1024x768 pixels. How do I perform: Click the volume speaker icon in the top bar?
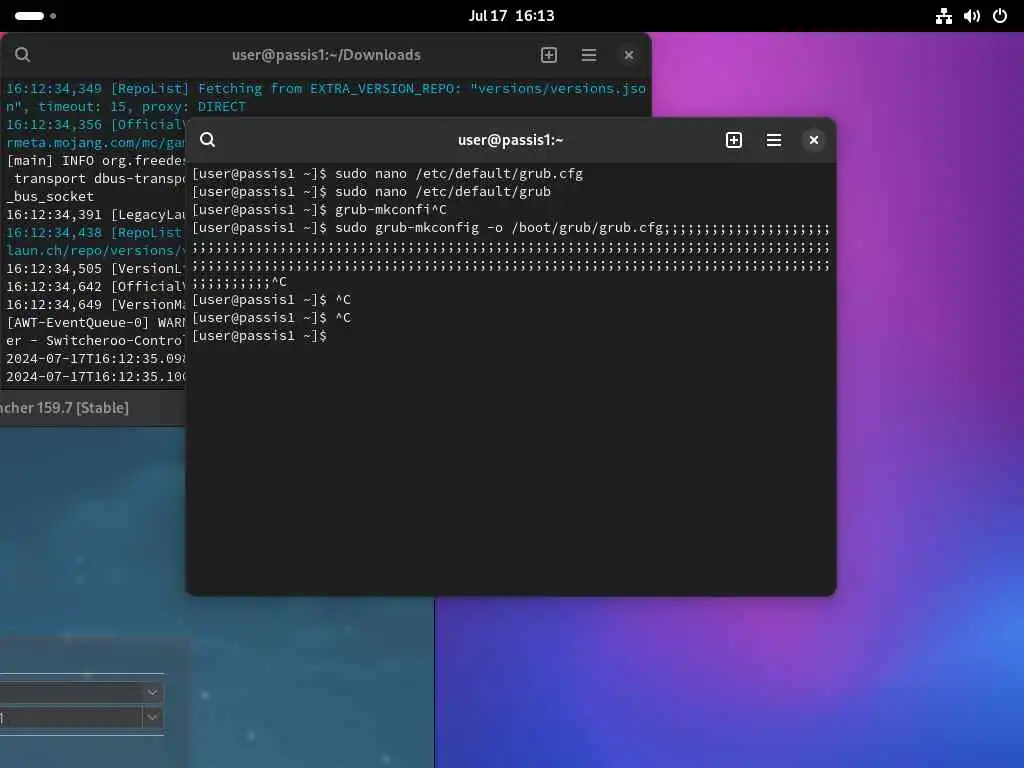[x=972, y=16]
